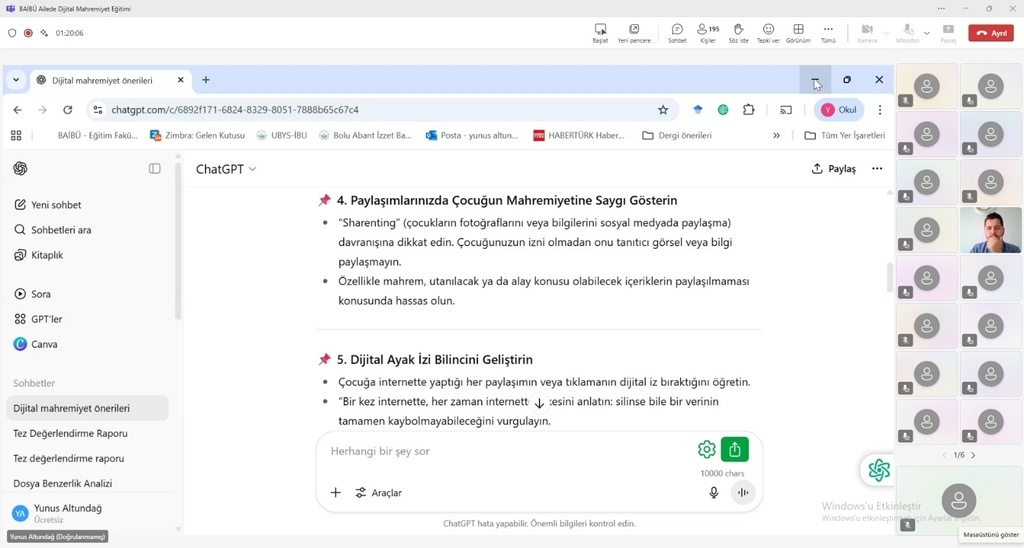Show the Kişiler participants list

(708, 33)
